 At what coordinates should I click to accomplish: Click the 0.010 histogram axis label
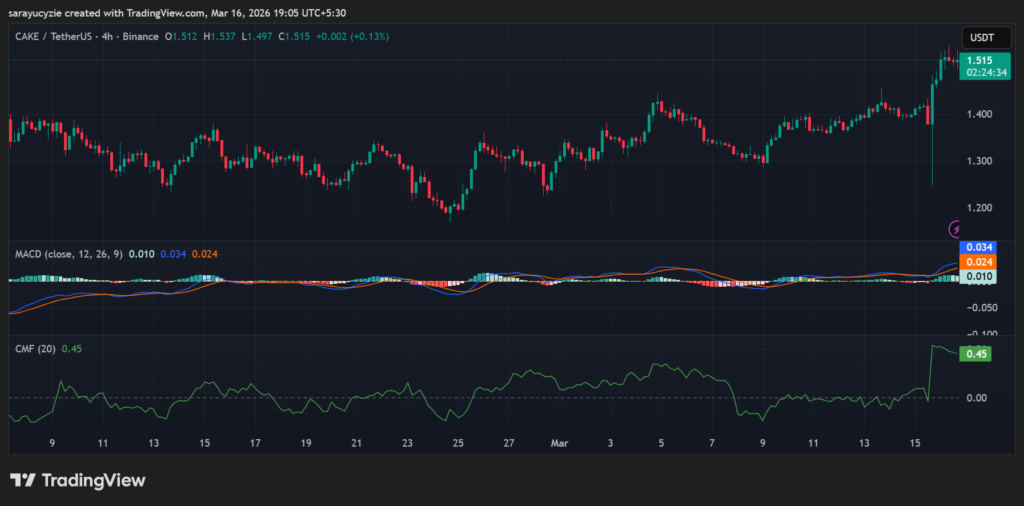[975, 275]
